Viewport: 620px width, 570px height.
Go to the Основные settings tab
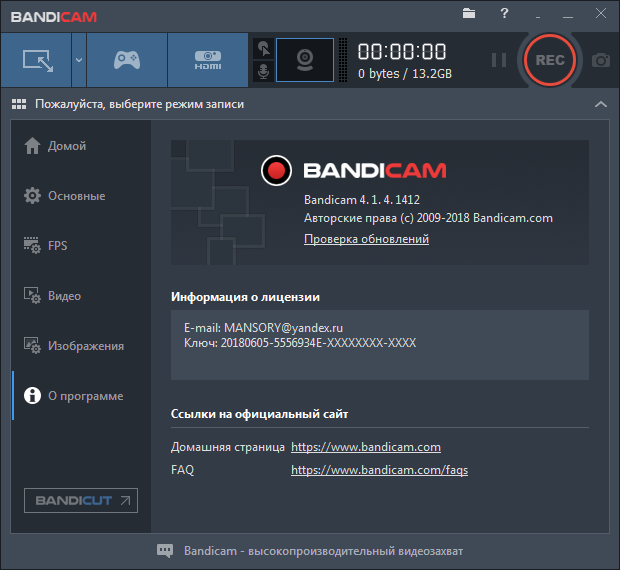76,196
